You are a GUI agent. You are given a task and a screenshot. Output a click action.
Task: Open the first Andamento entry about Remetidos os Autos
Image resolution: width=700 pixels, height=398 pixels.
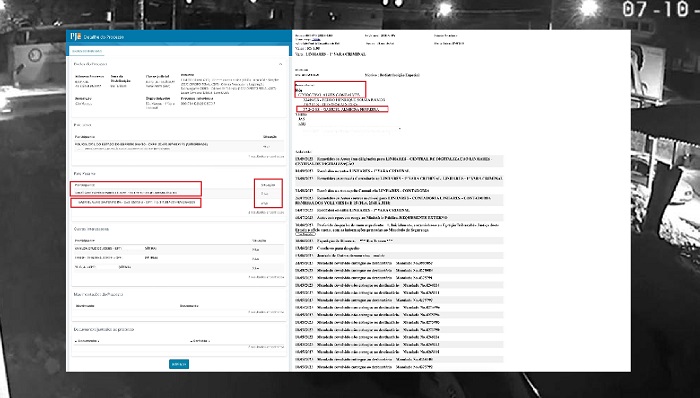point(399,161)
